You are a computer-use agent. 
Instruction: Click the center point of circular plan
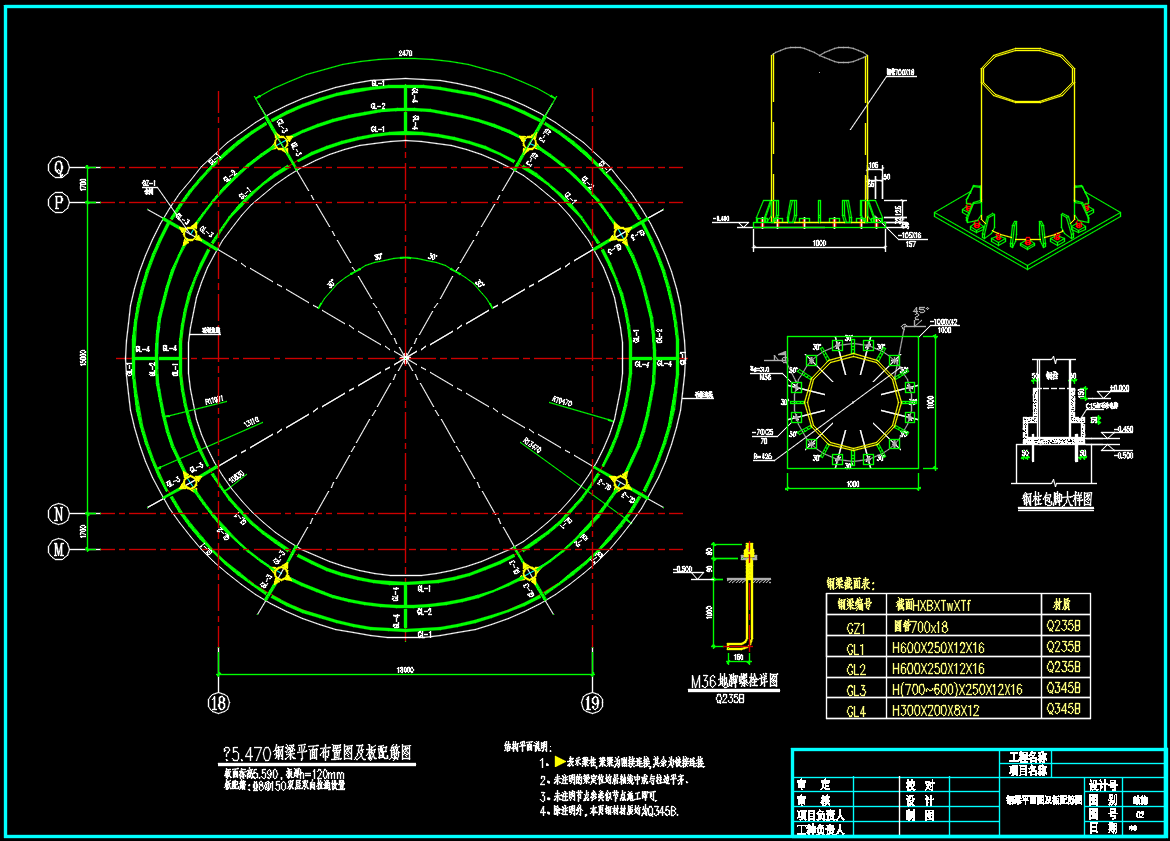(x=404, y=356)
